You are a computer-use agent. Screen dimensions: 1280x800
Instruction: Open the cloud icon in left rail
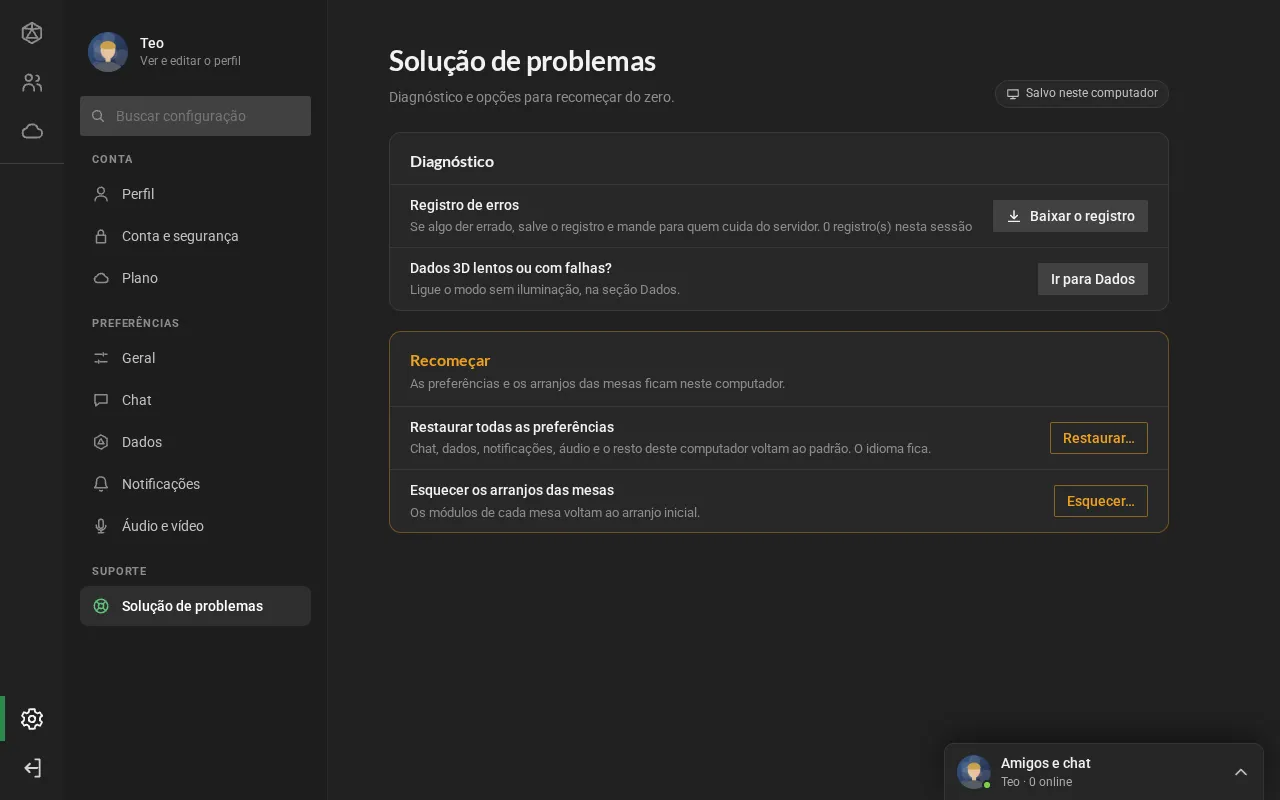[x=32, y=131]
